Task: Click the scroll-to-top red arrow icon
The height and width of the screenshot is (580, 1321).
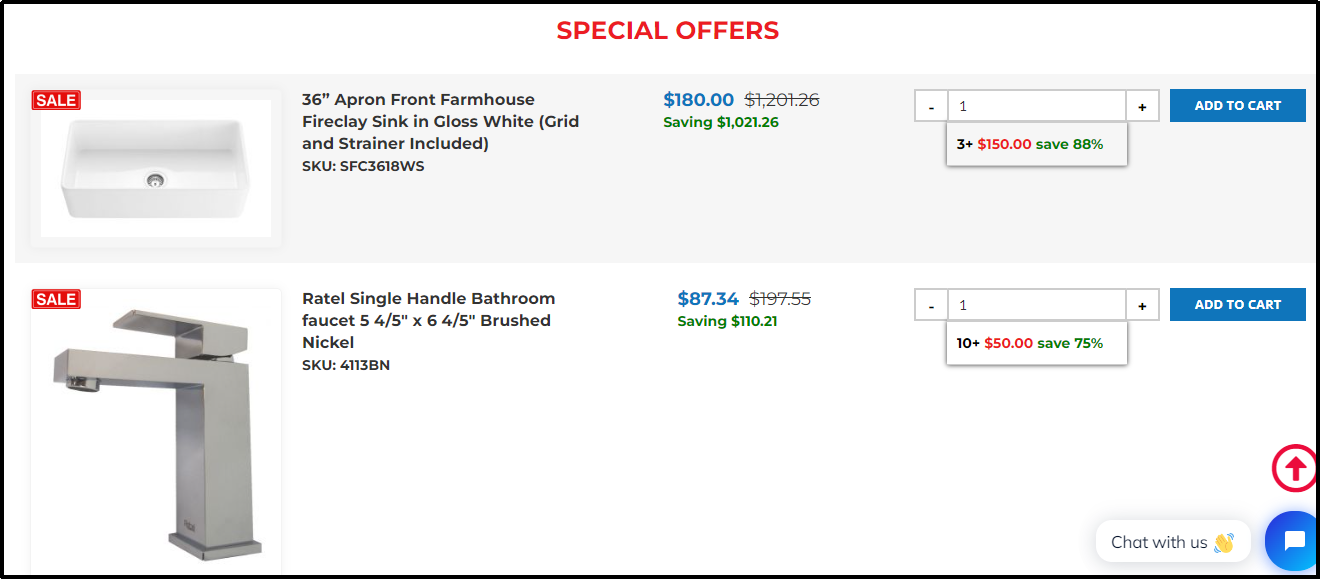Action: coord(1295,468)
